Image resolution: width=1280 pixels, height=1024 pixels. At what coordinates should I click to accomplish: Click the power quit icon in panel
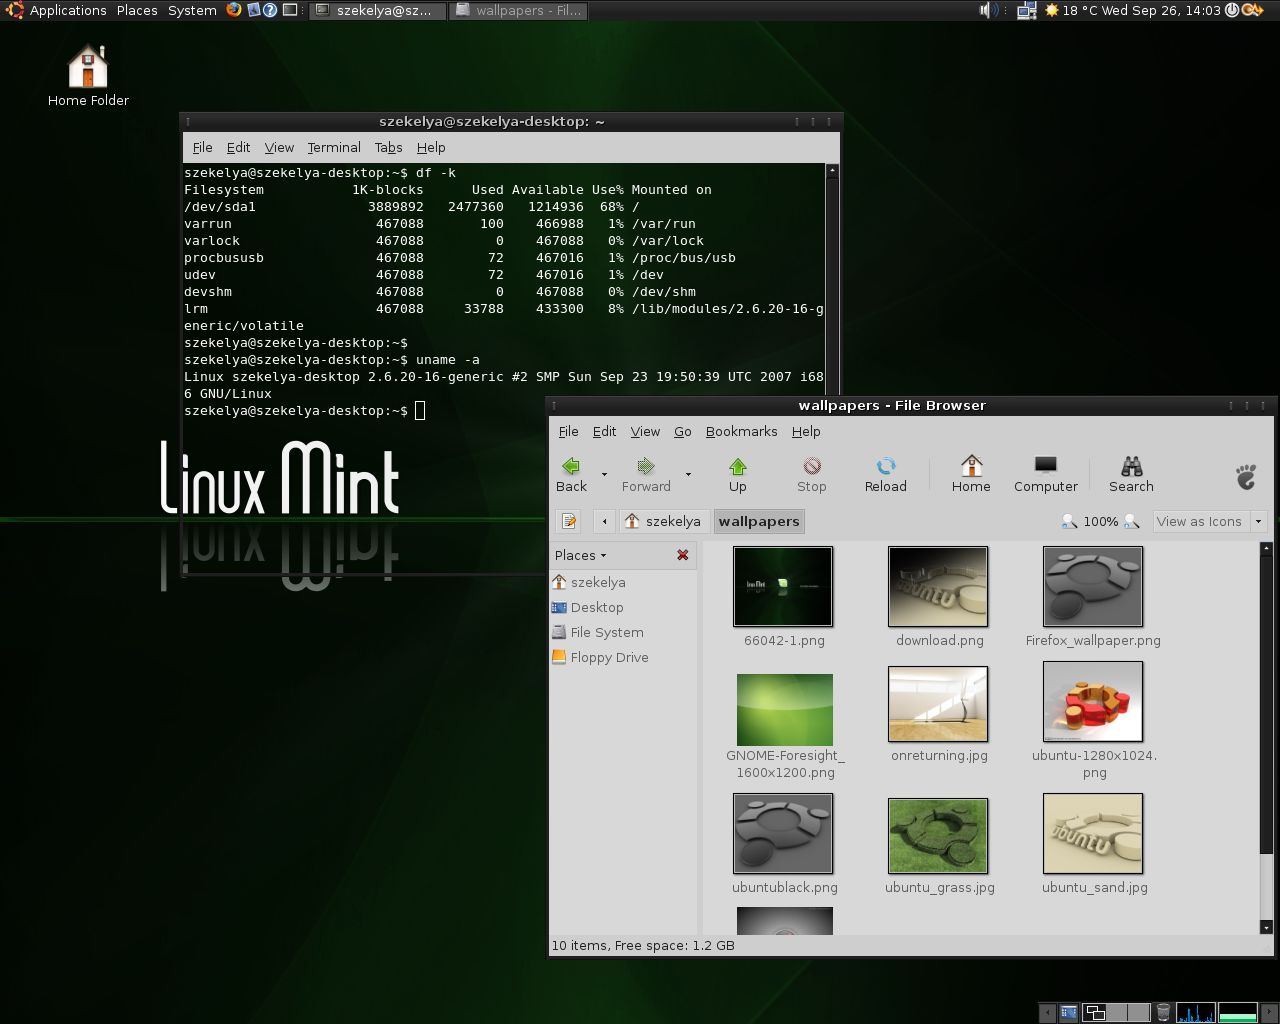pyautogui.click(x=1232, y=10)
